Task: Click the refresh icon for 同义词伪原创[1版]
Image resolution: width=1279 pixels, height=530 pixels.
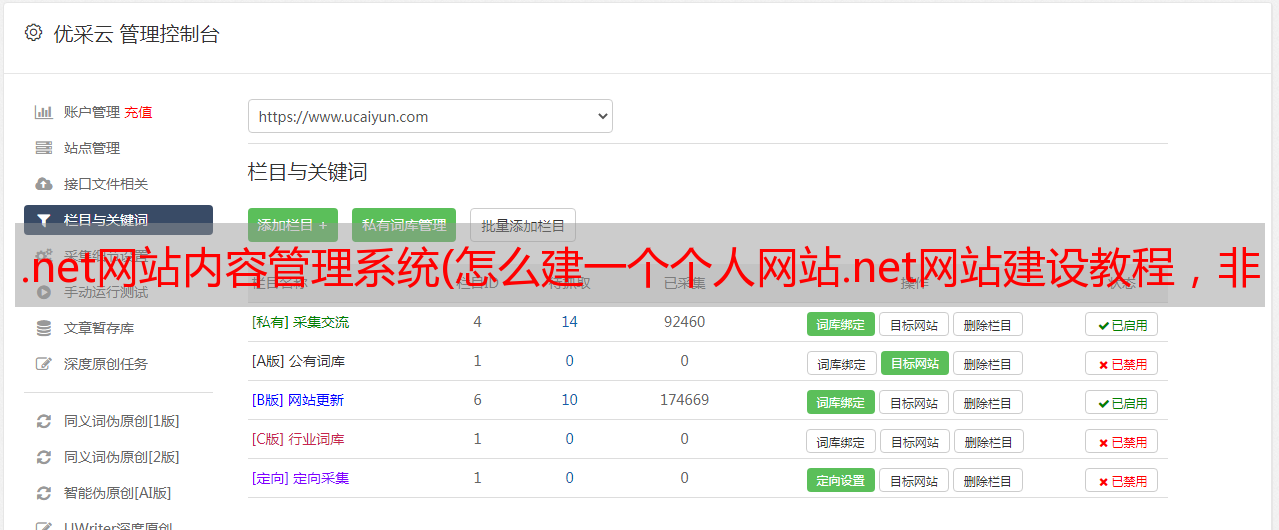Action: point(43,421)
